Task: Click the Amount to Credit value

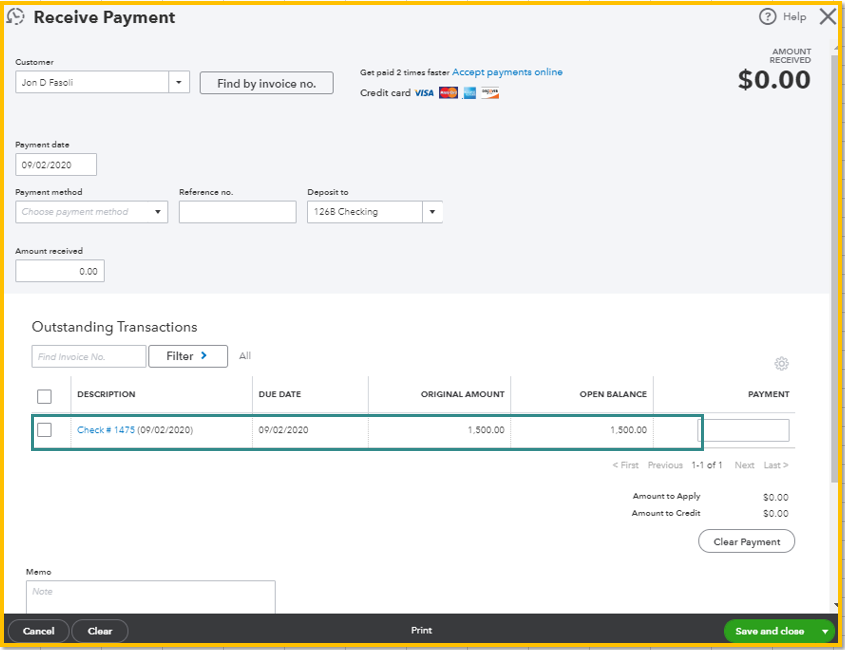Action: (x=775, y=514)
